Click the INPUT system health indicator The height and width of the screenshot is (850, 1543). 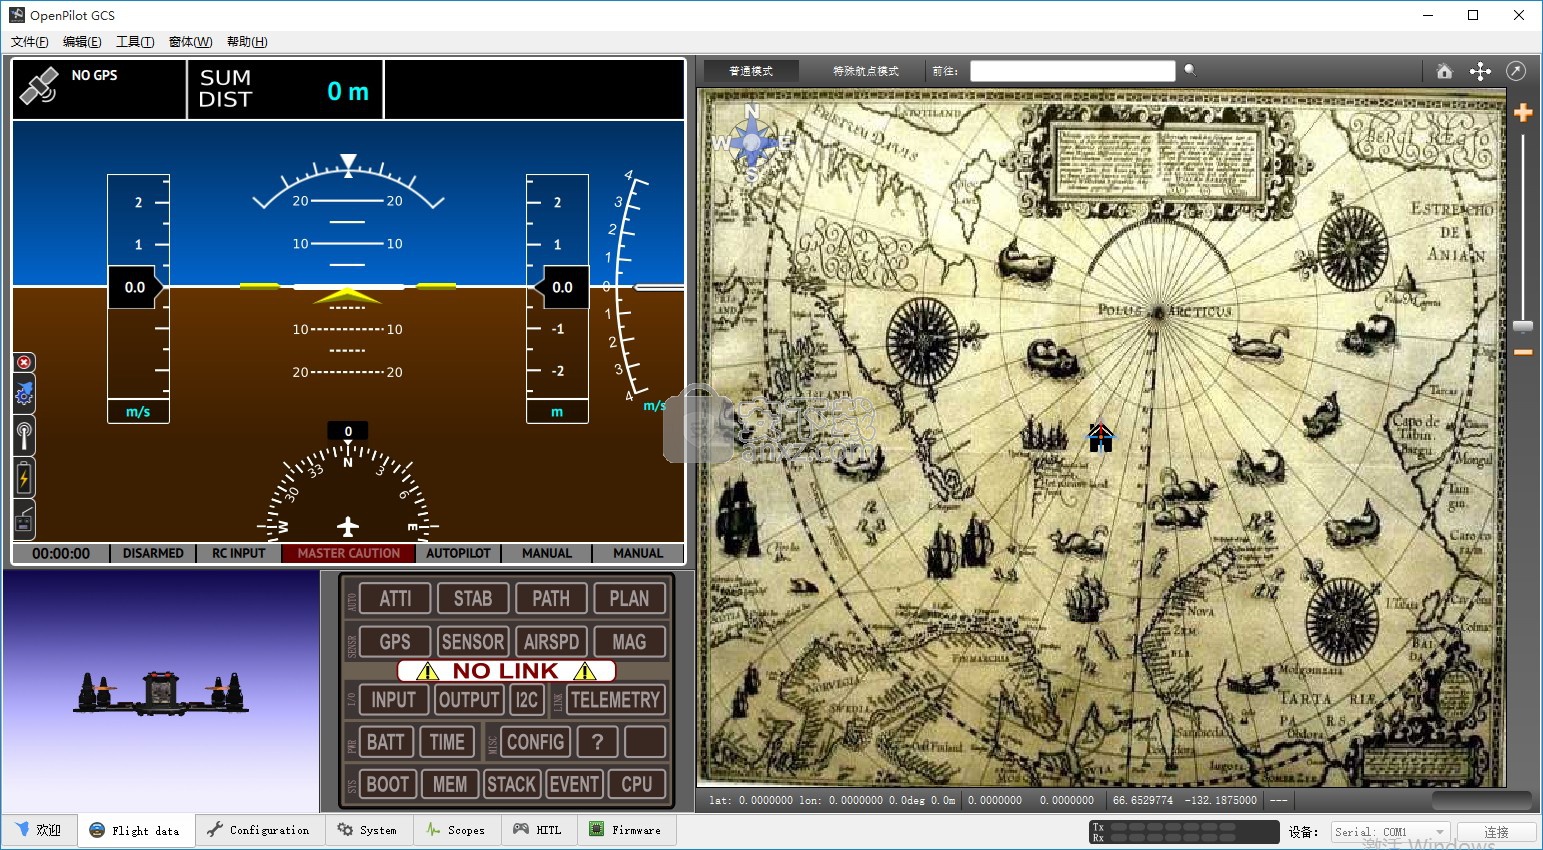click(x=394, y=700)
